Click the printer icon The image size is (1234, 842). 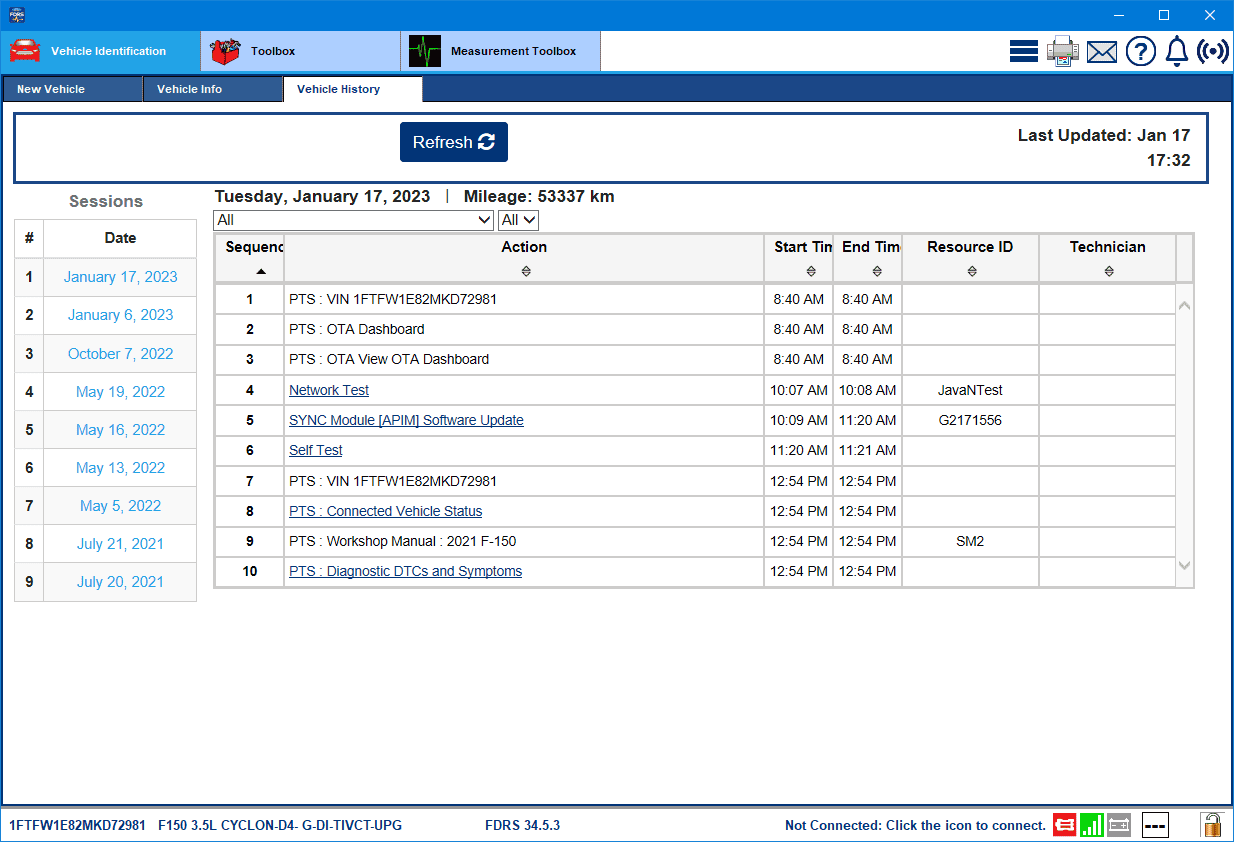1063,52
